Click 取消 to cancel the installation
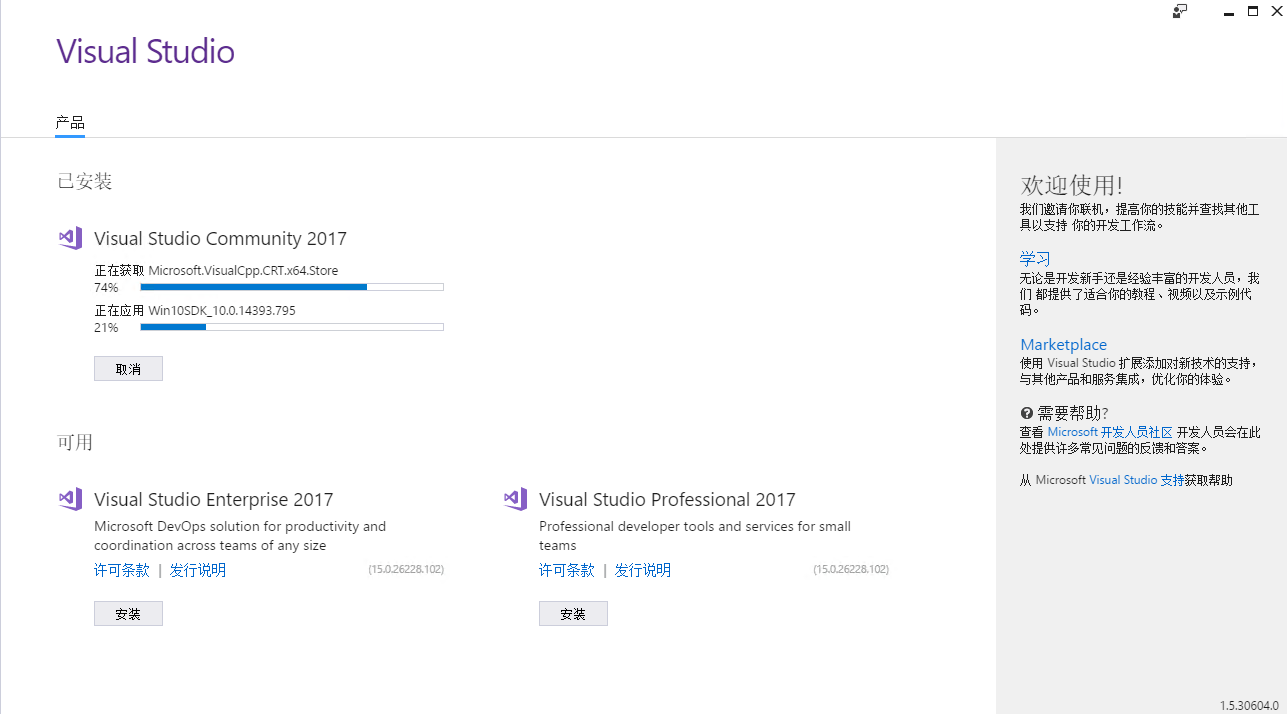This screenshot has width=1287, height=714. pyautogui.click(x=128, y=368)
